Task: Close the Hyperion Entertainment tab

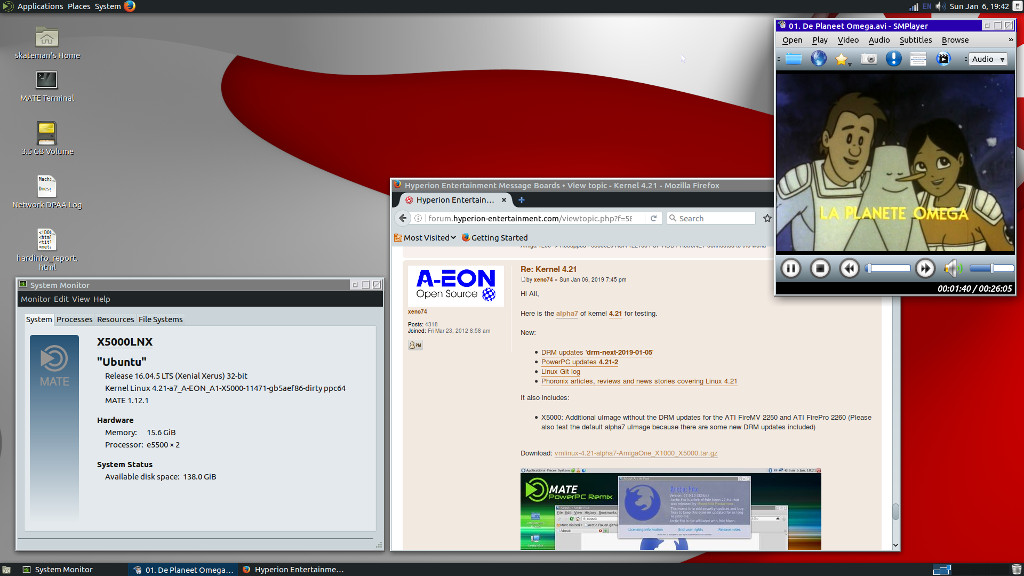Action: (504, 200)
